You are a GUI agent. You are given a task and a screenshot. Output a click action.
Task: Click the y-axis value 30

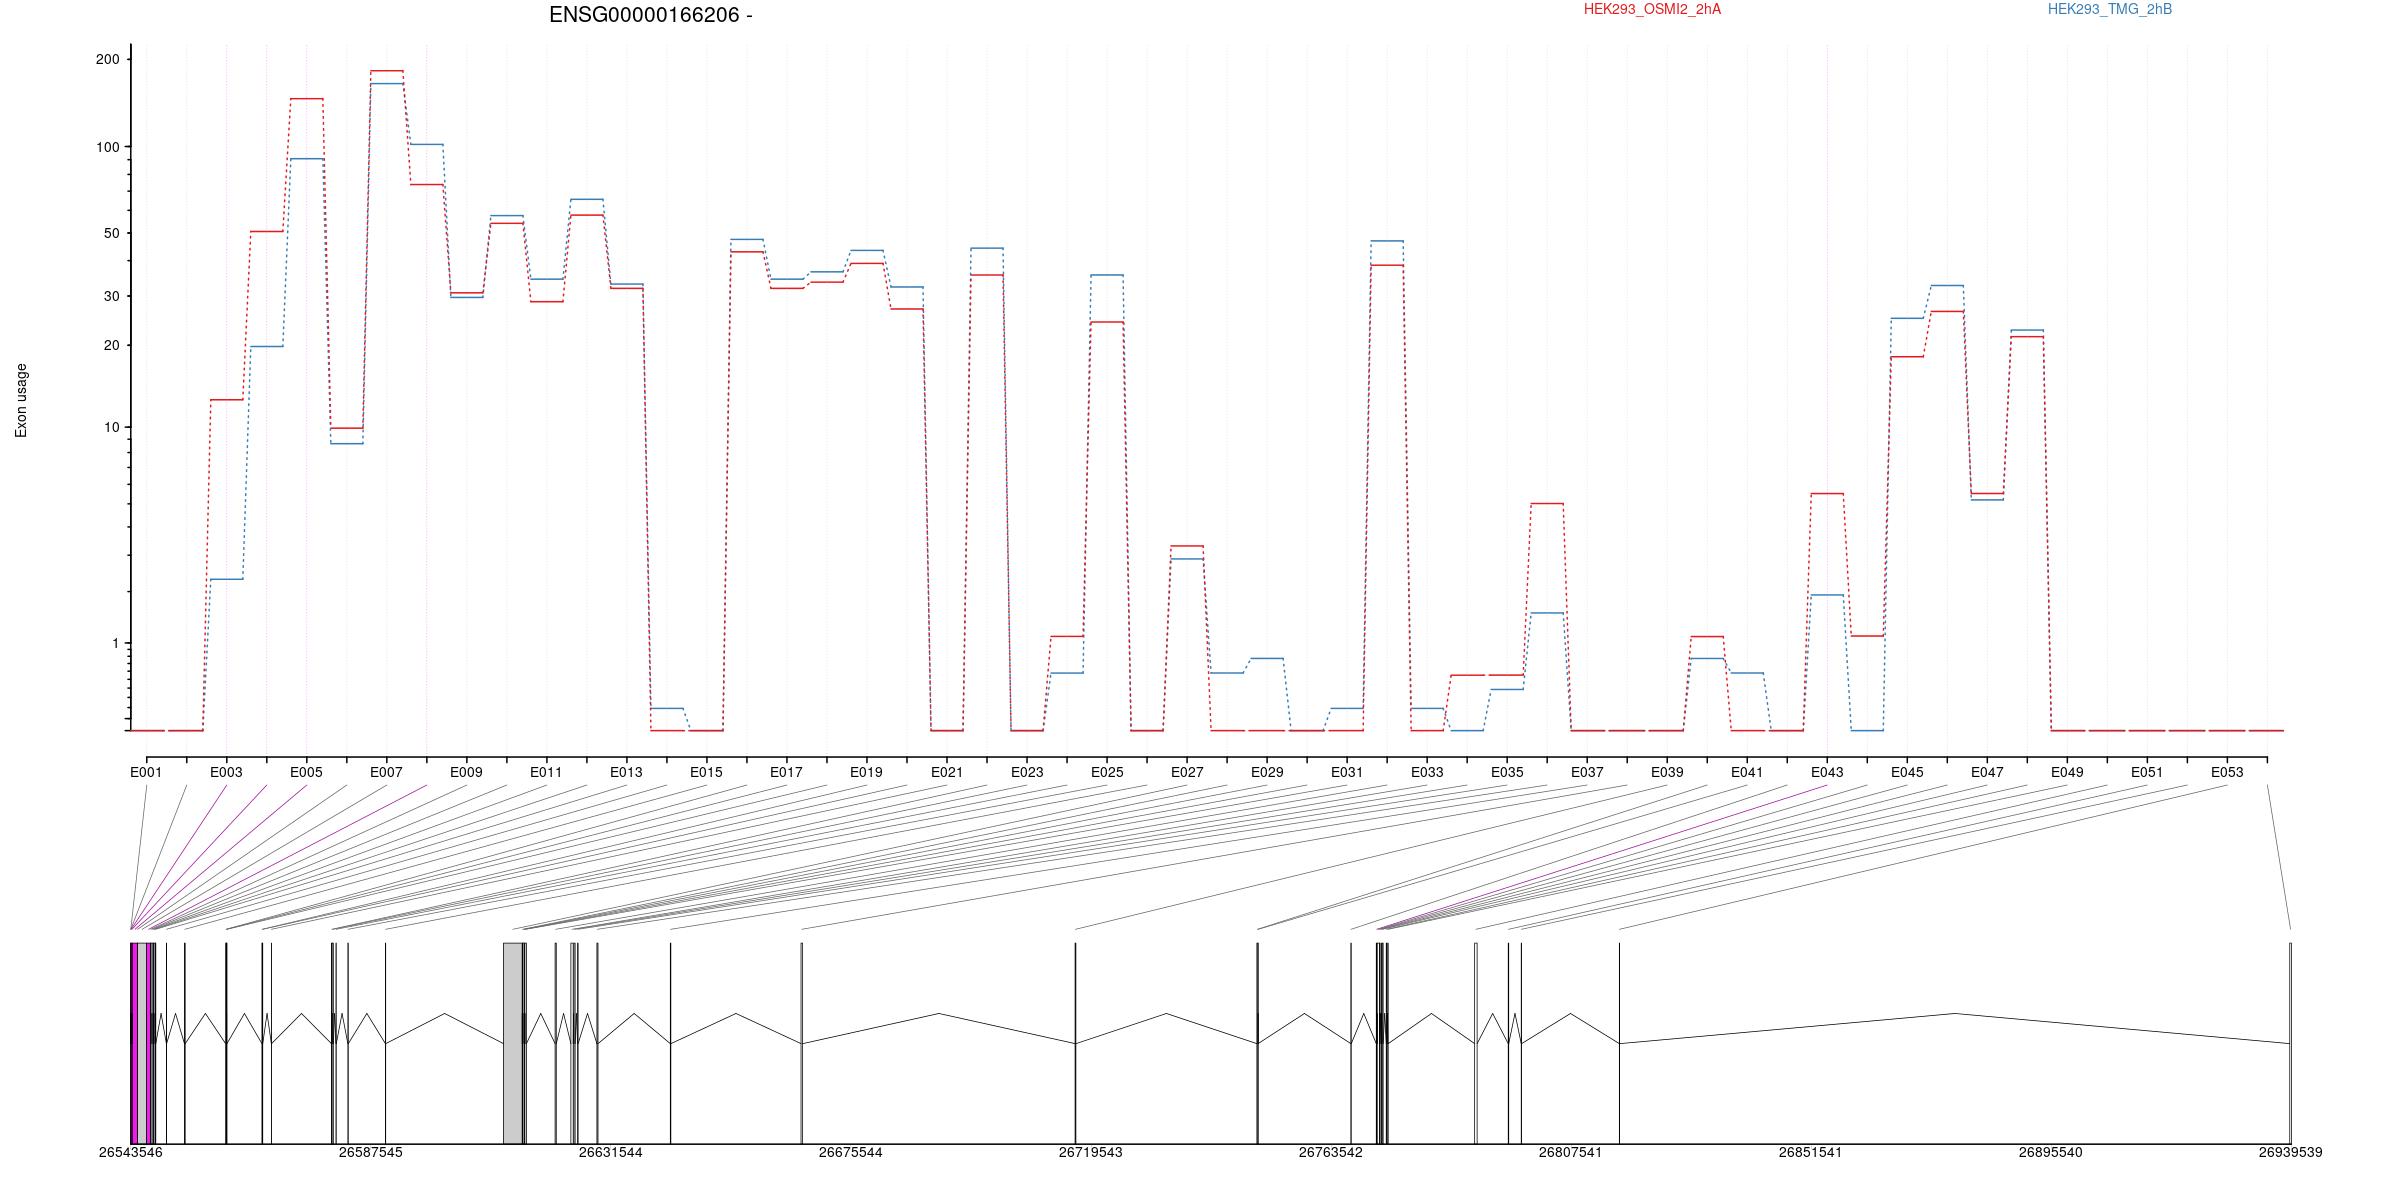tap(111, 296)
